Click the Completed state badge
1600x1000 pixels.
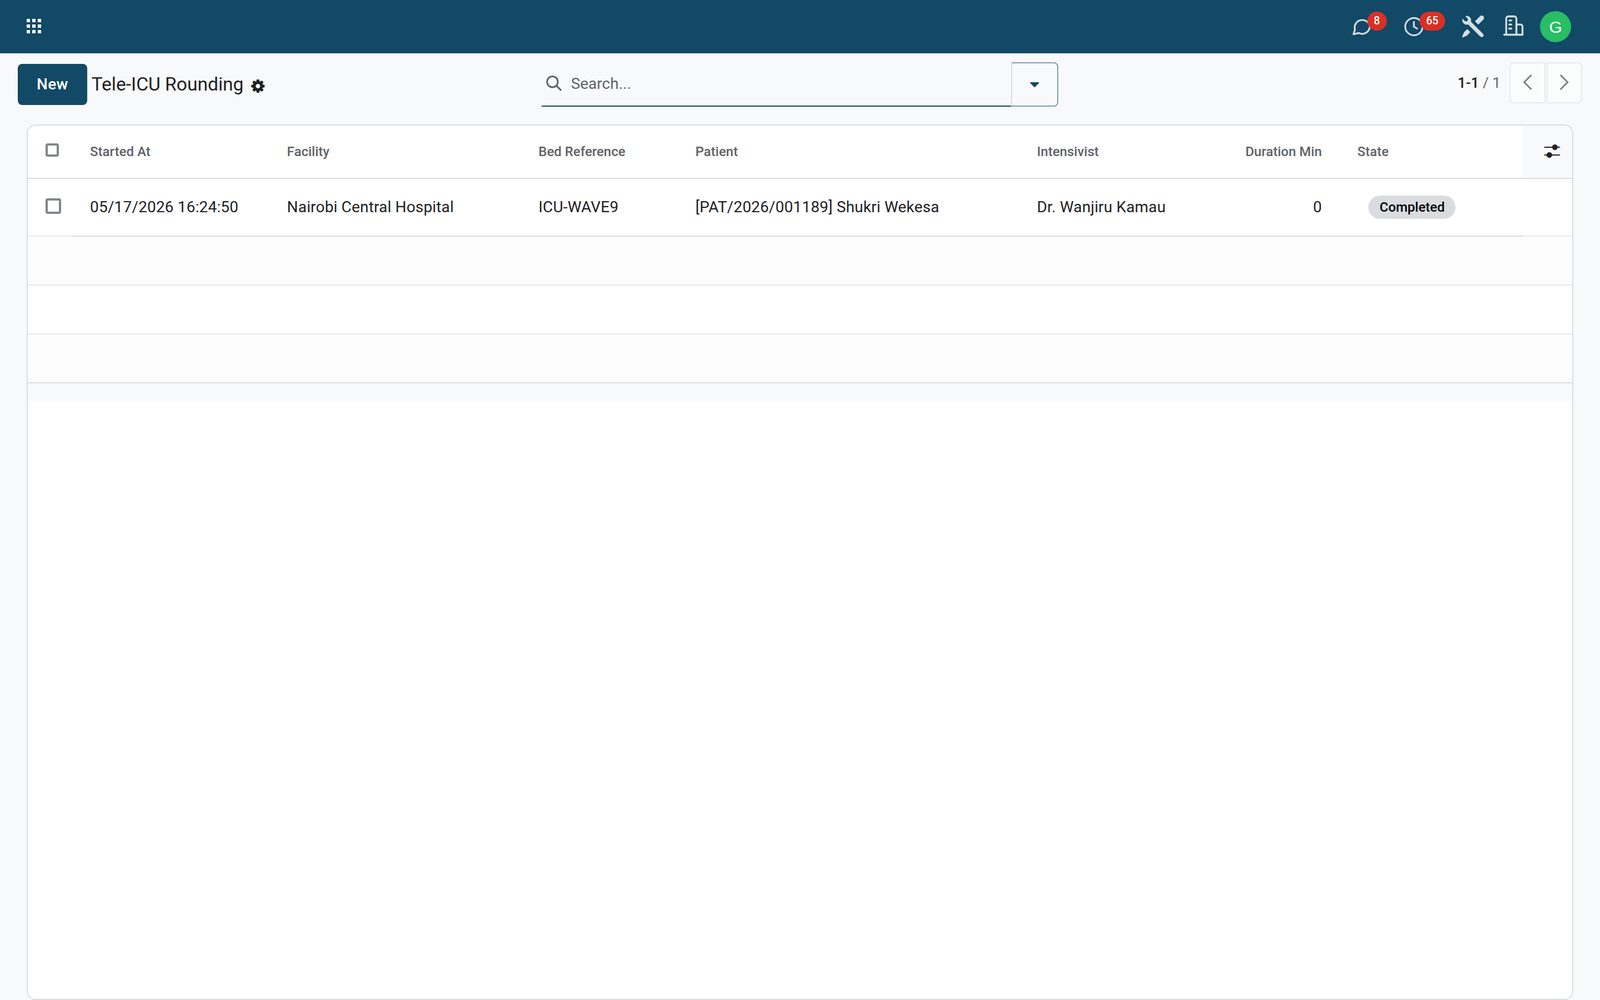[1411, 207]
